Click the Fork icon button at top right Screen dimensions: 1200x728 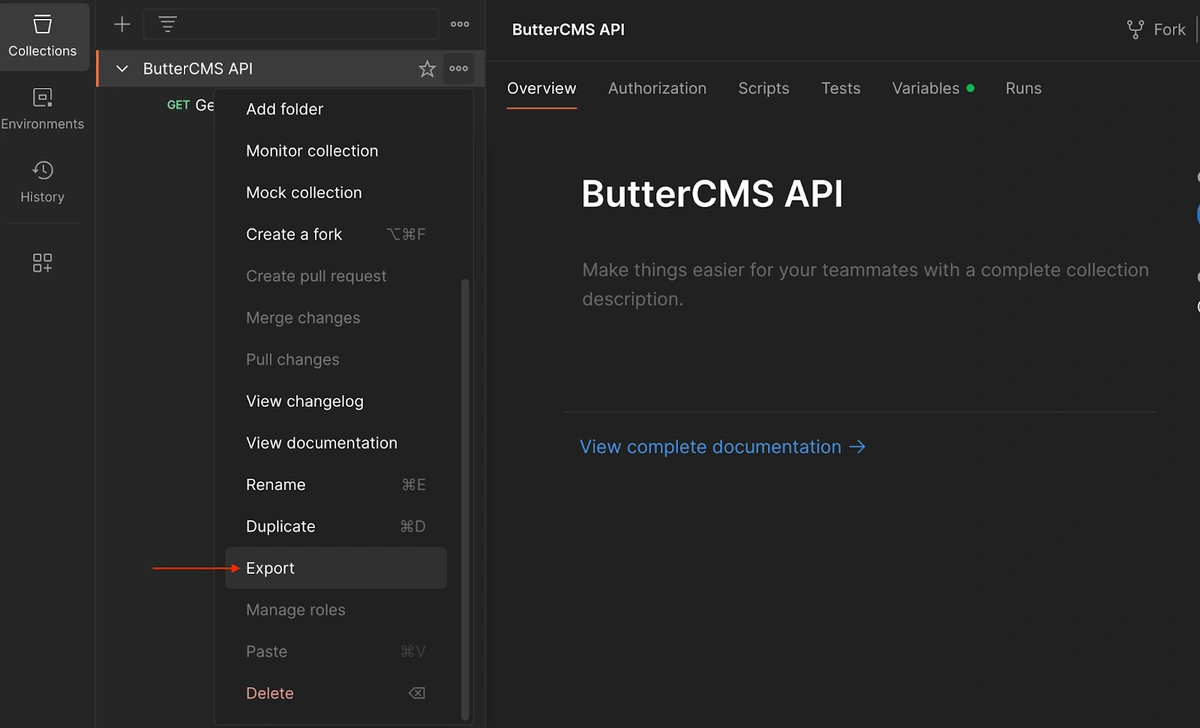[1156, 29]
